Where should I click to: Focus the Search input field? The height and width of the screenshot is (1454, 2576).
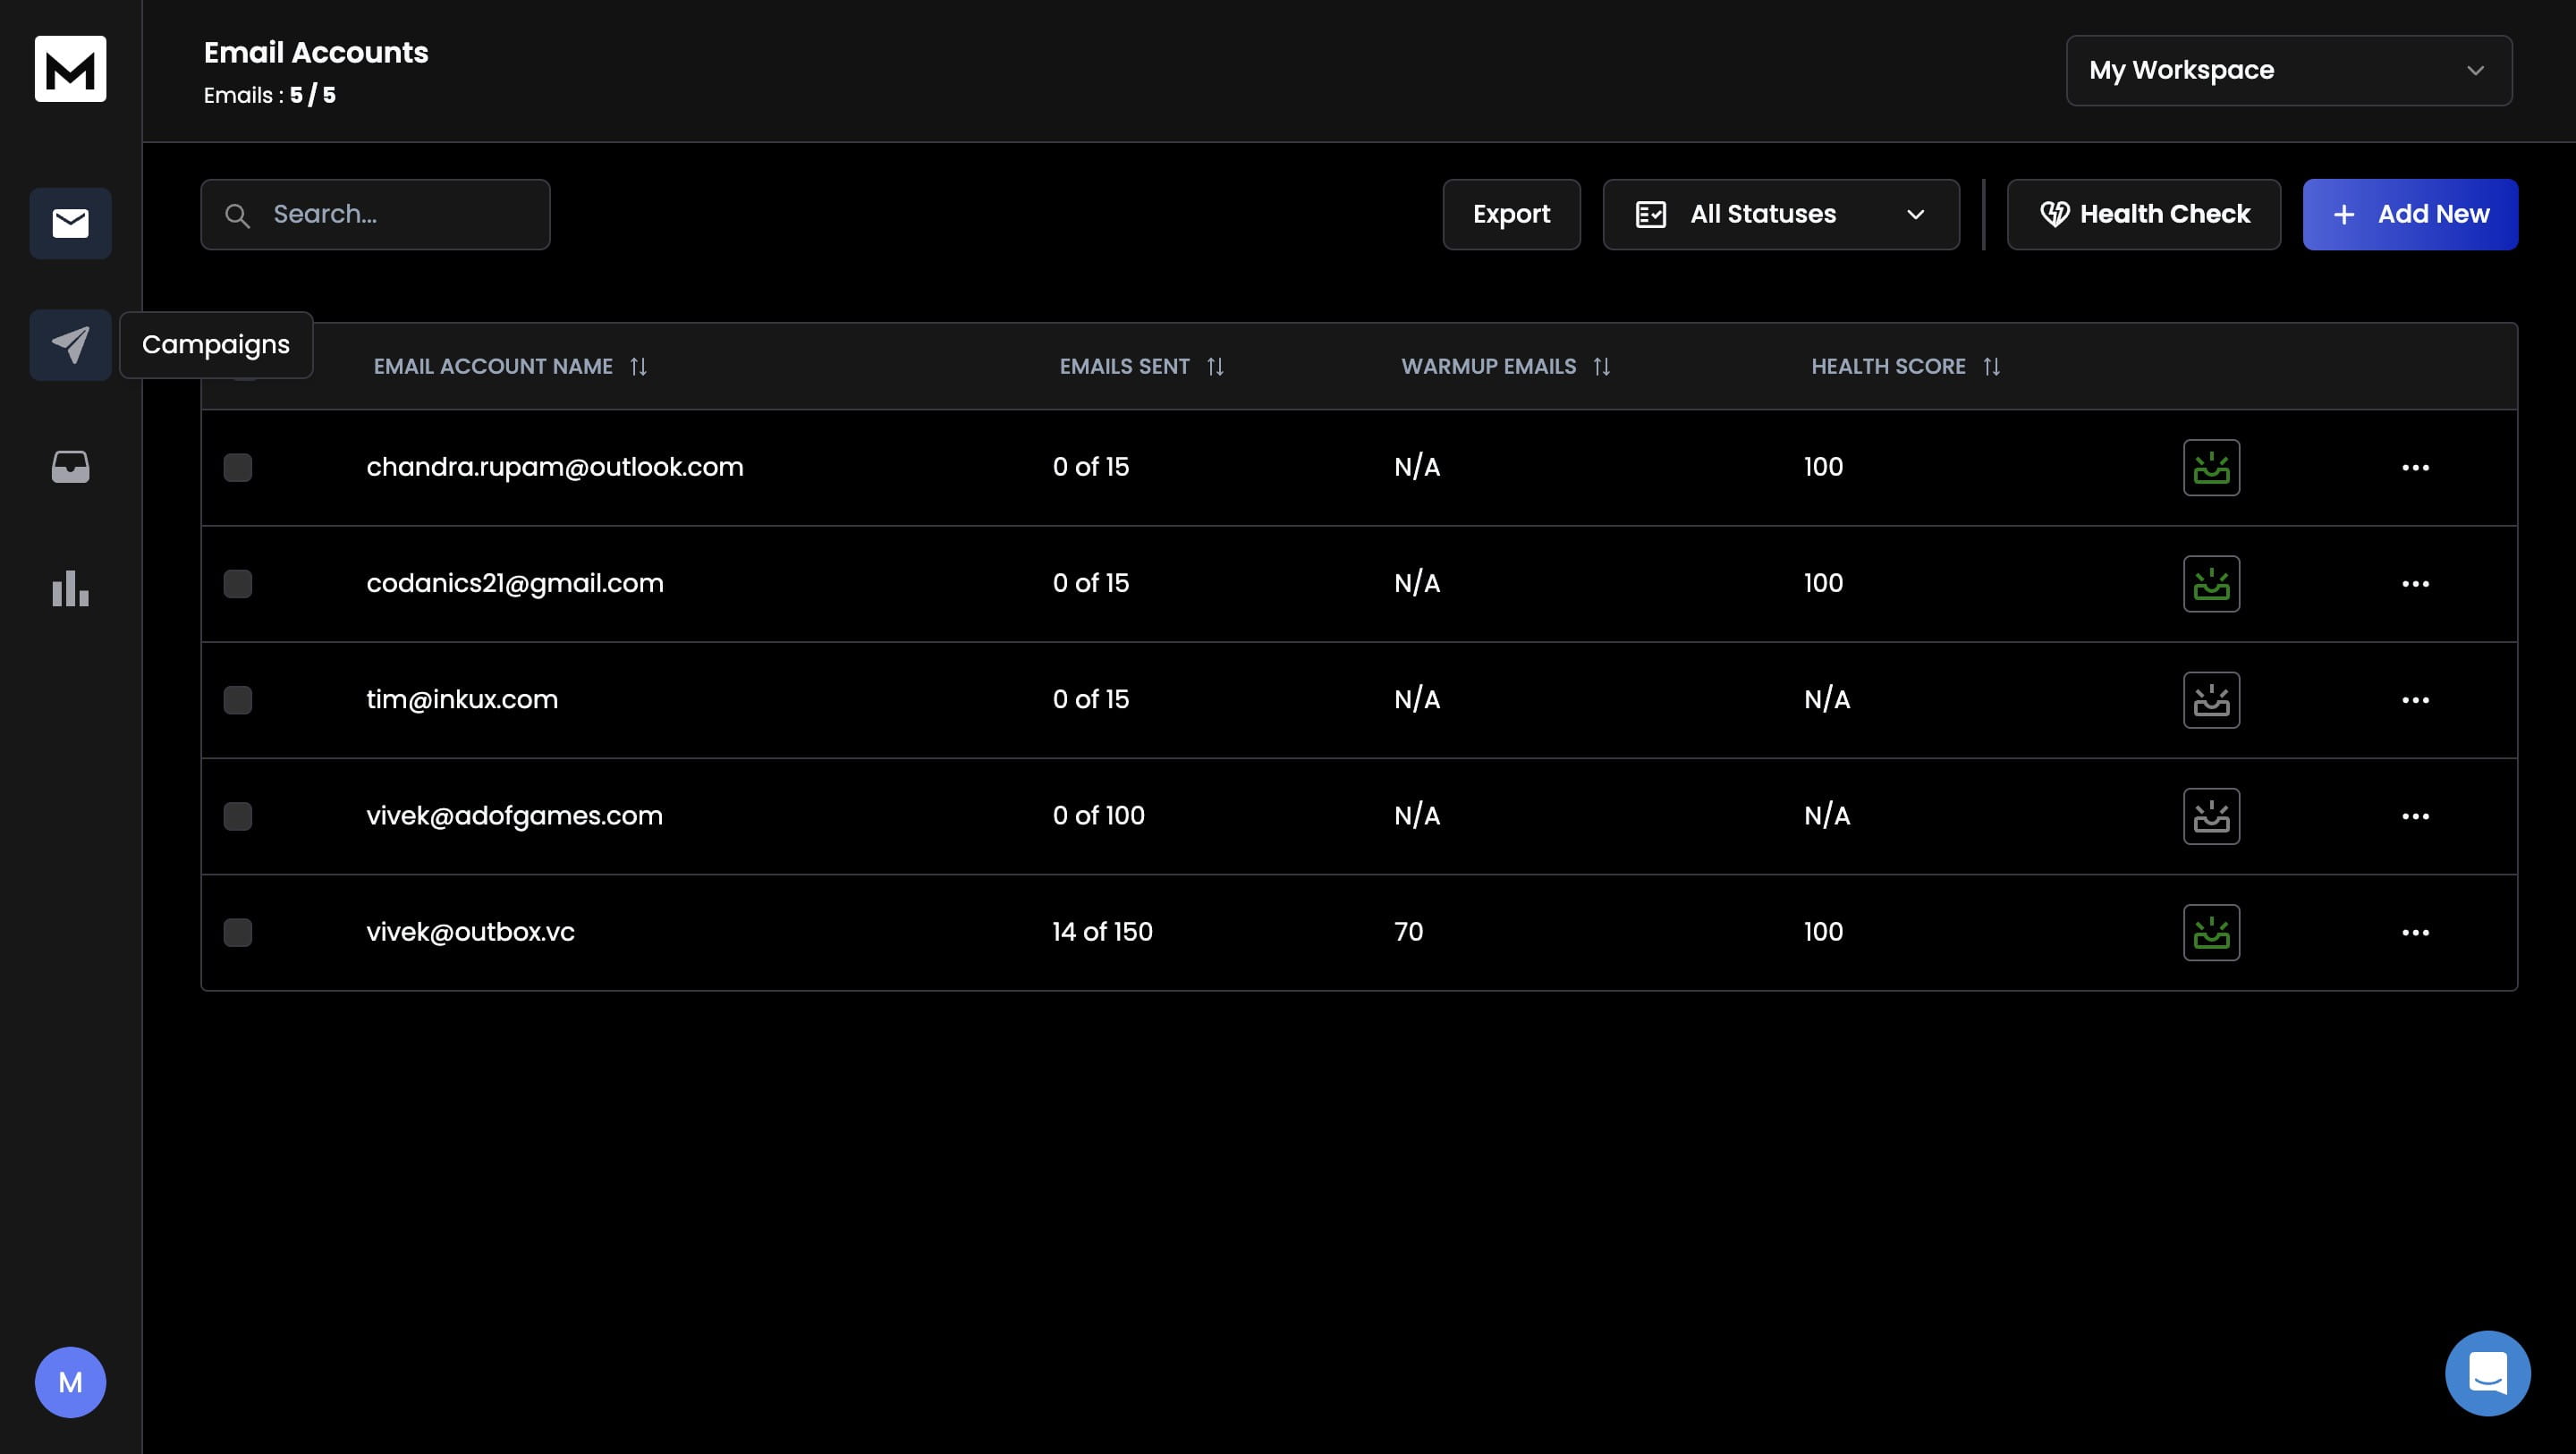[x=375, y=214]
